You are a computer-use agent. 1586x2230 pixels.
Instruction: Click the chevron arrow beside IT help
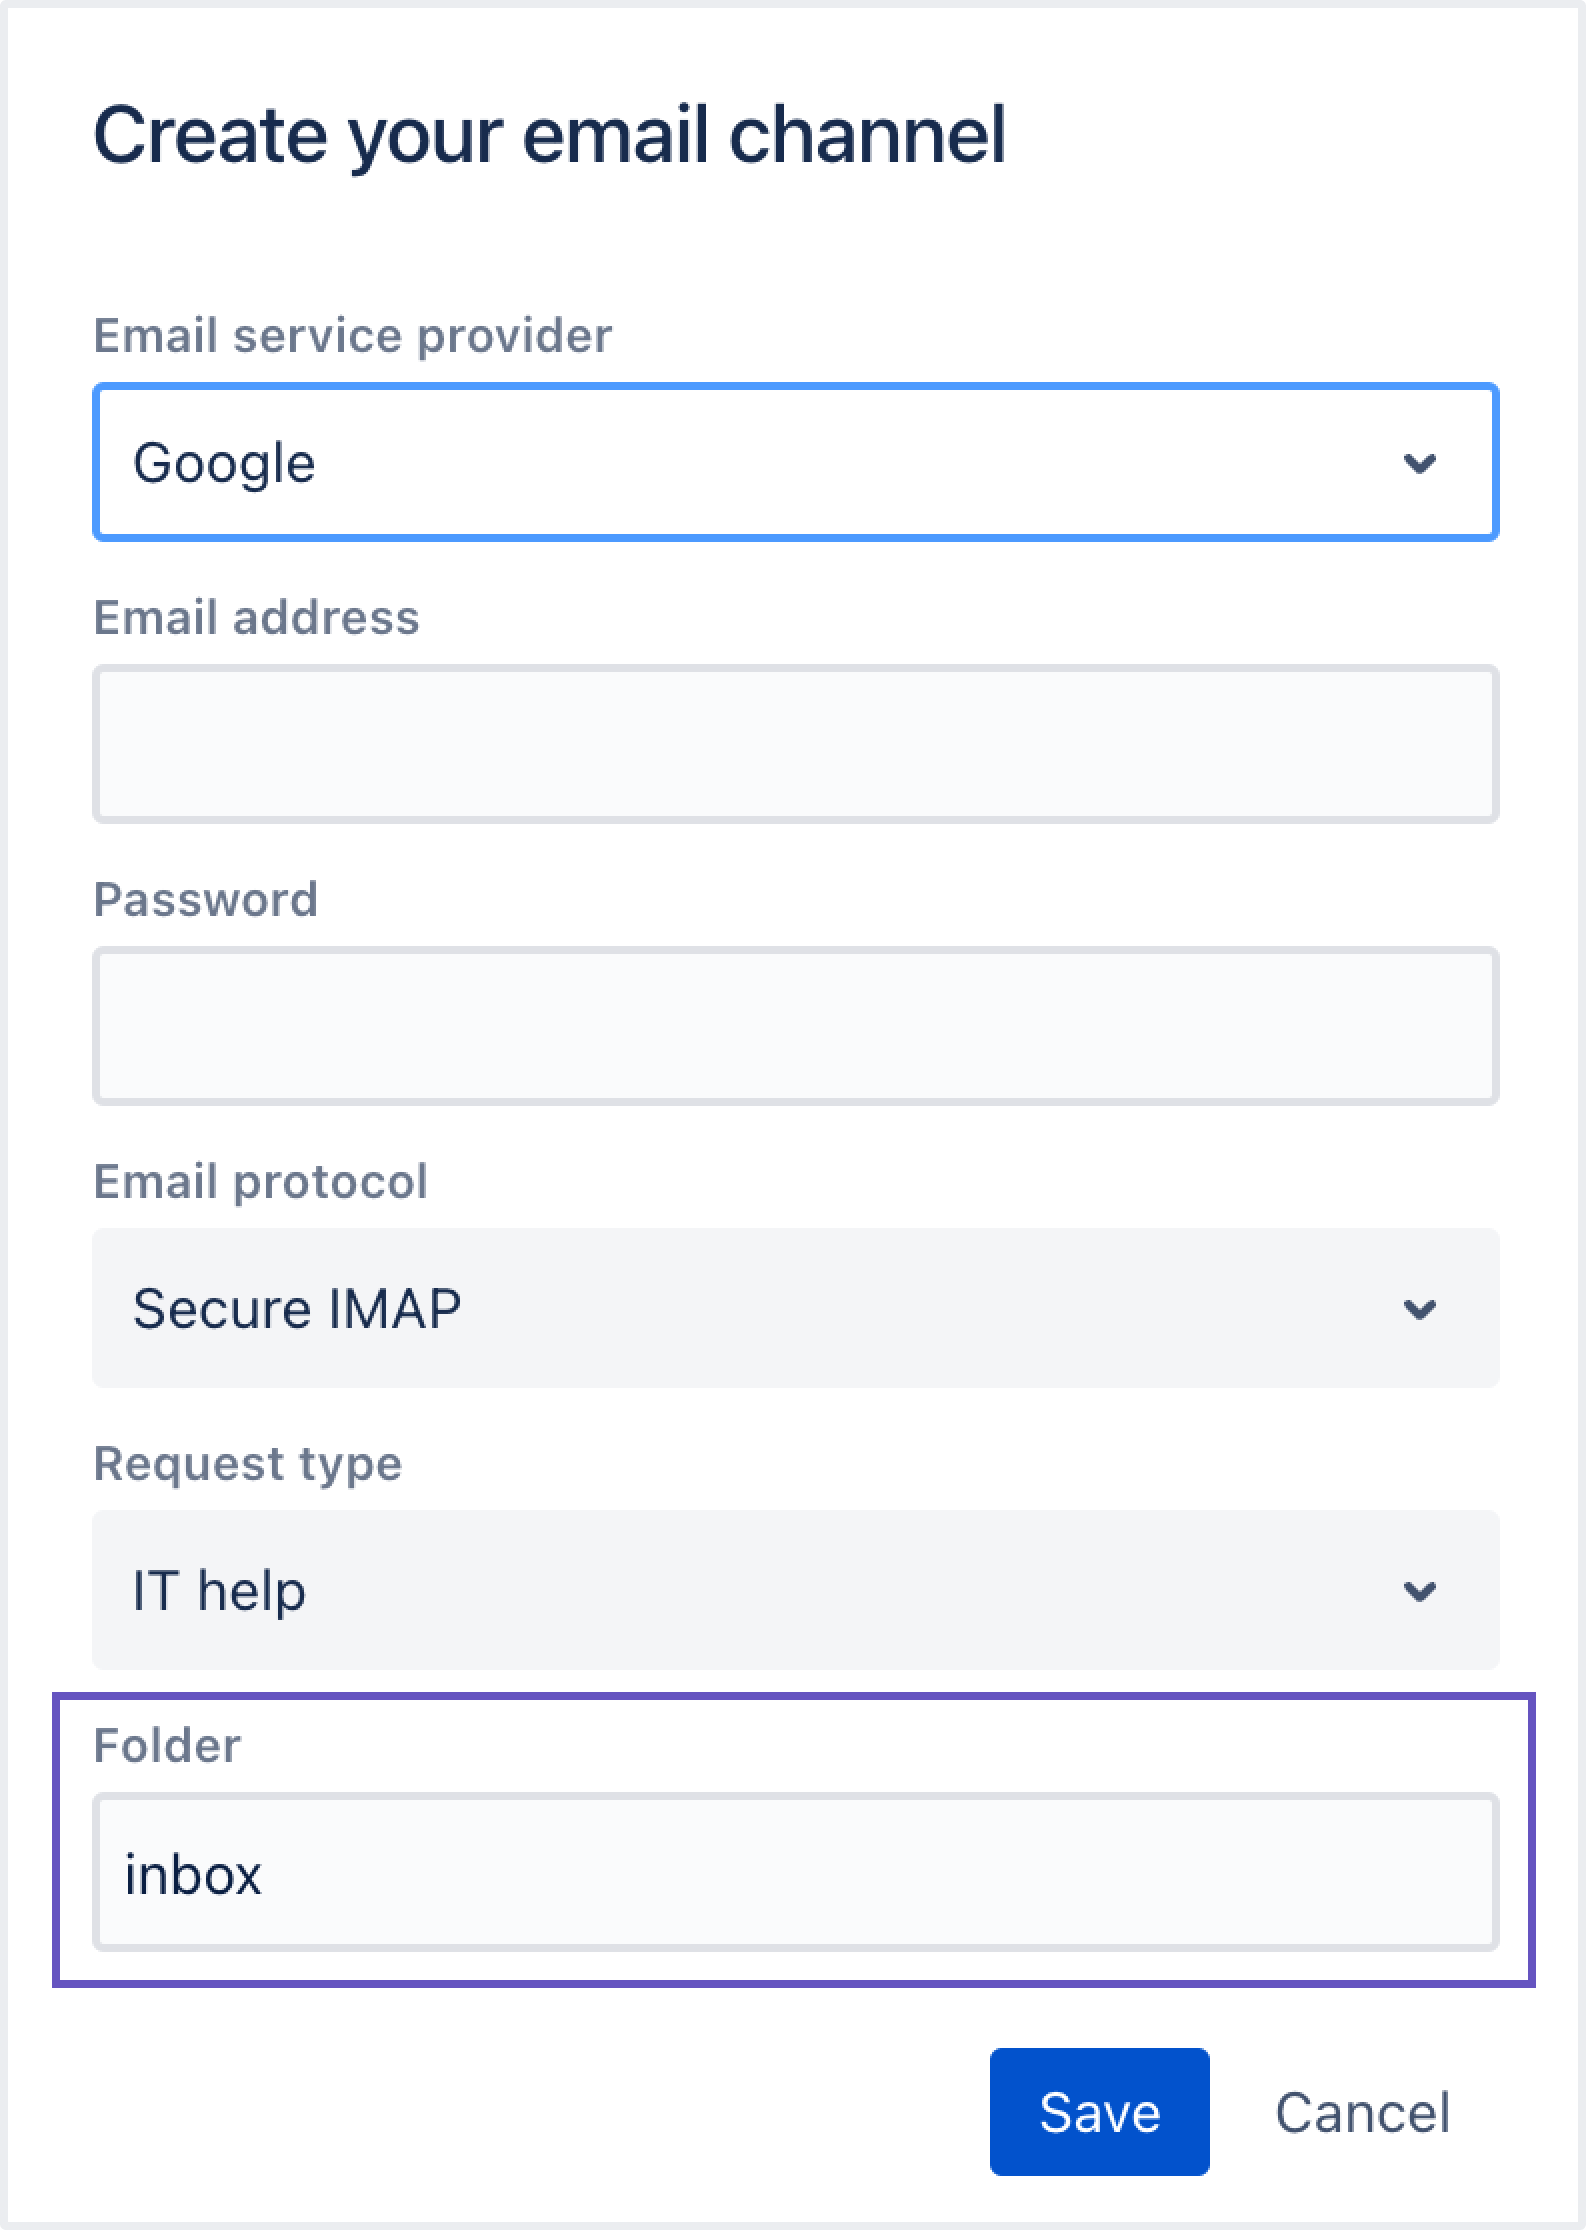tap(1419, 1591)
